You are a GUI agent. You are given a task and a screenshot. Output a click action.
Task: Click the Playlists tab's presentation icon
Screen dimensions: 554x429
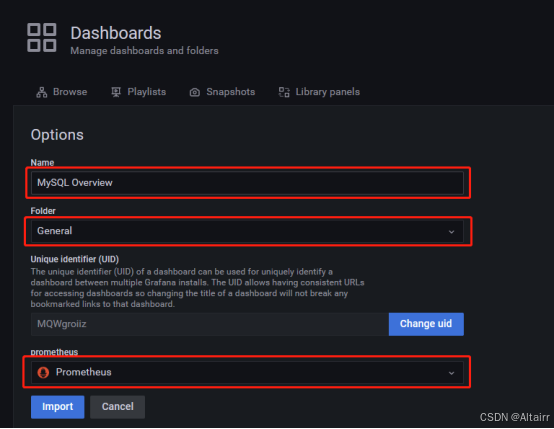pos(116,92)
